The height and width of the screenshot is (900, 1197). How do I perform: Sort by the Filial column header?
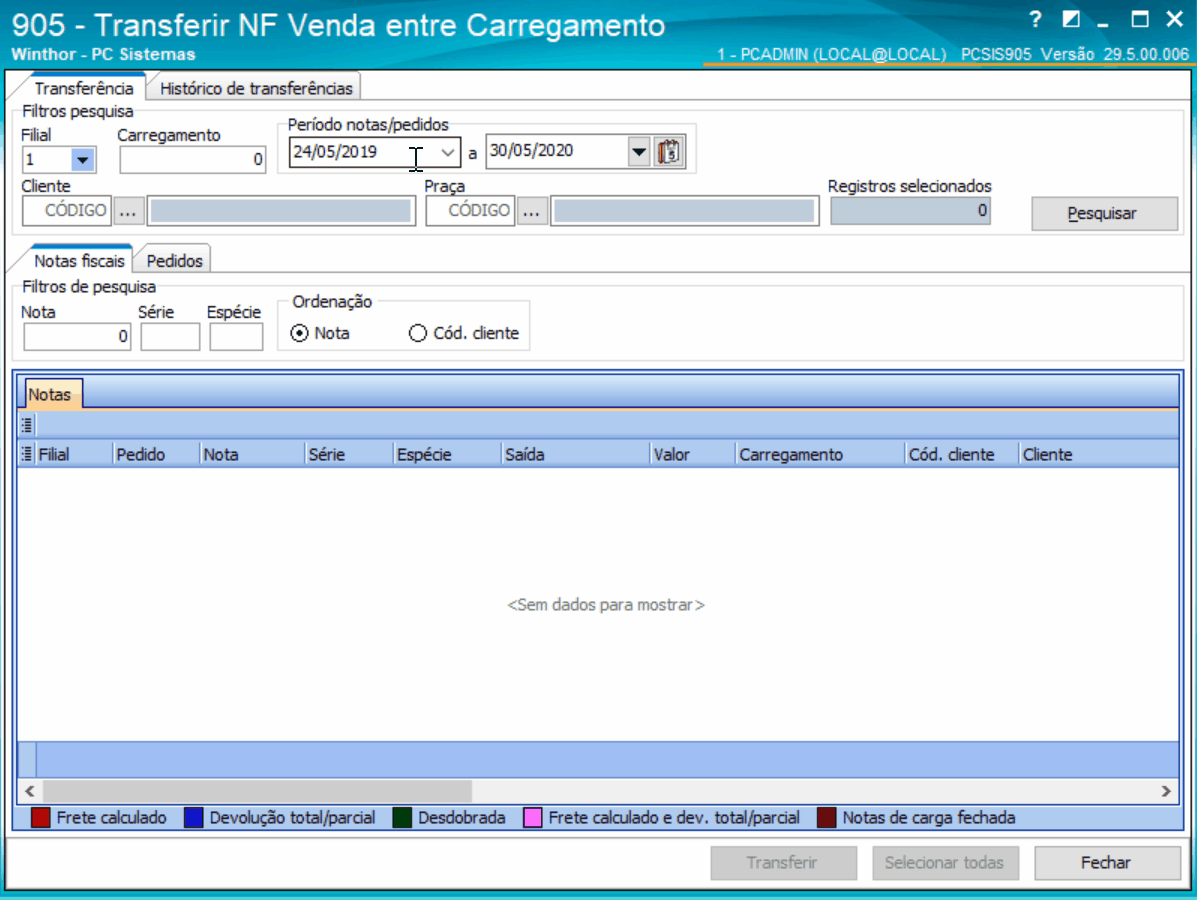(74, 454)
